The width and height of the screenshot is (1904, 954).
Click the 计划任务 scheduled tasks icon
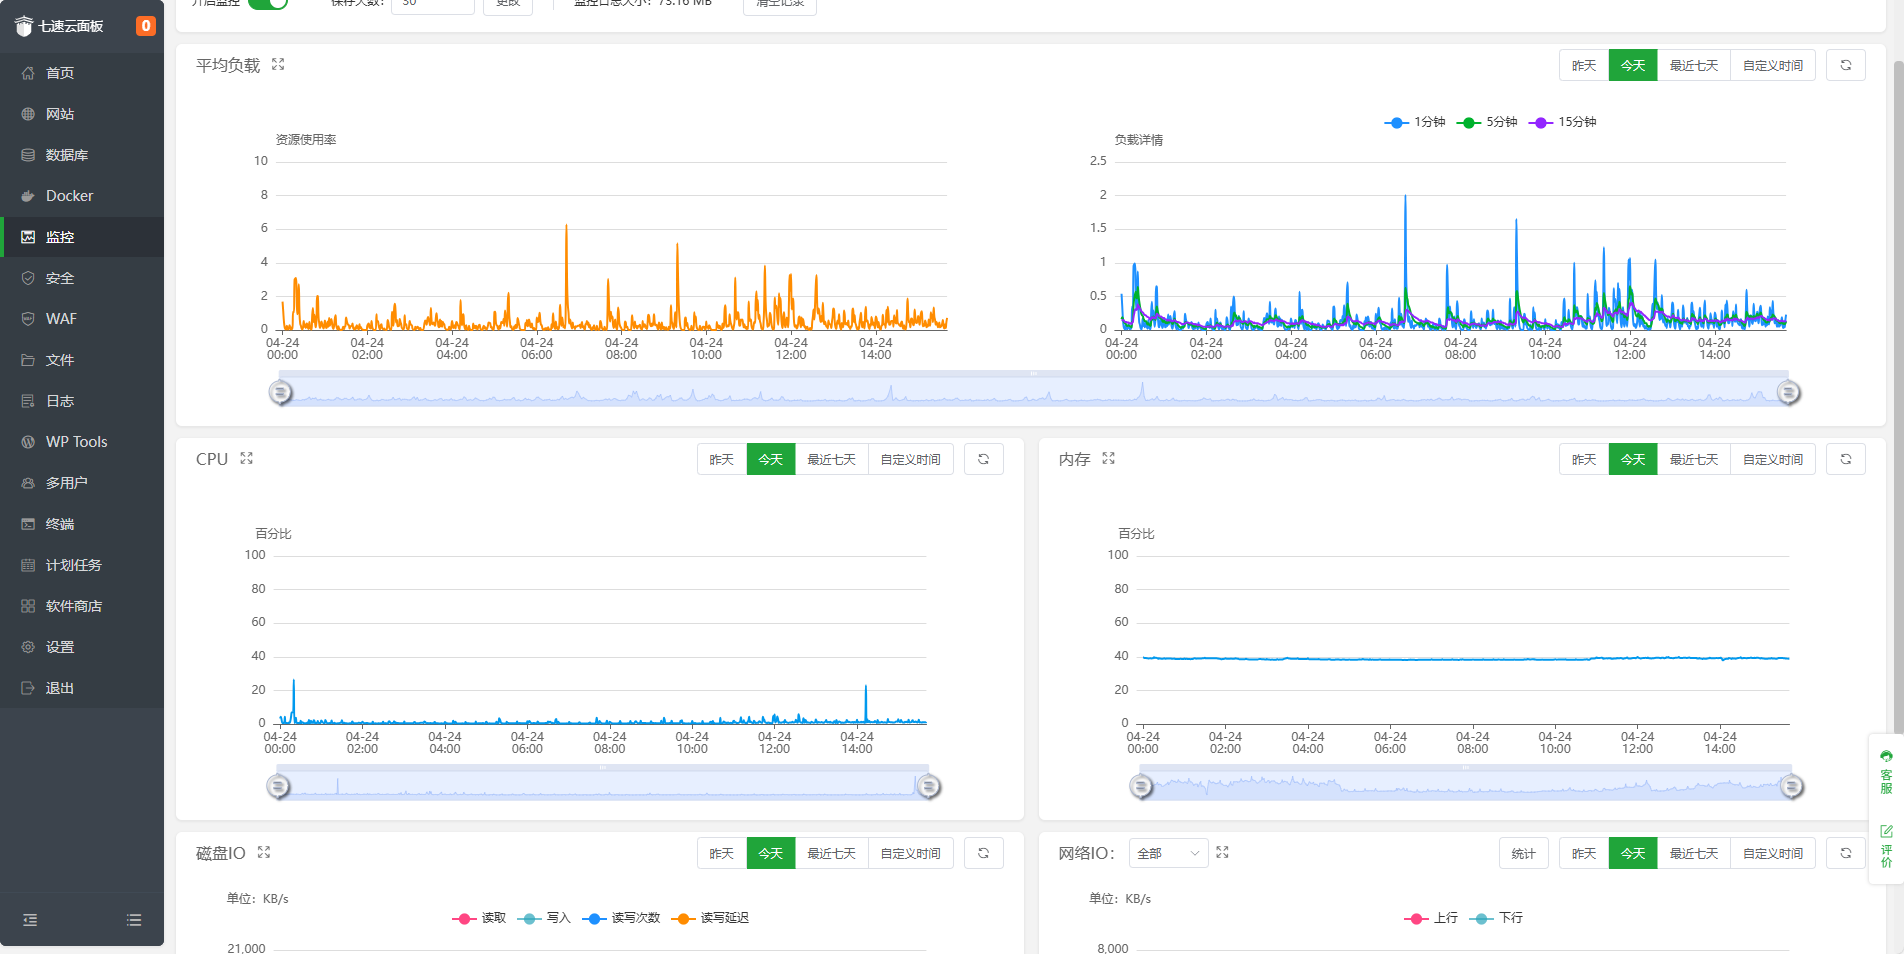(x=28, y=565)
